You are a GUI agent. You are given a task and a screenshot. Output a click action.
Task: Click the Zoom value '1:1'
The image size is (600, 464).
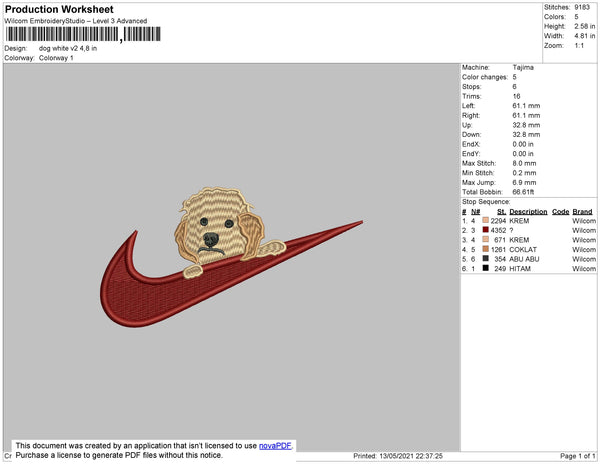pyautogui.click(x=579, y=46)
